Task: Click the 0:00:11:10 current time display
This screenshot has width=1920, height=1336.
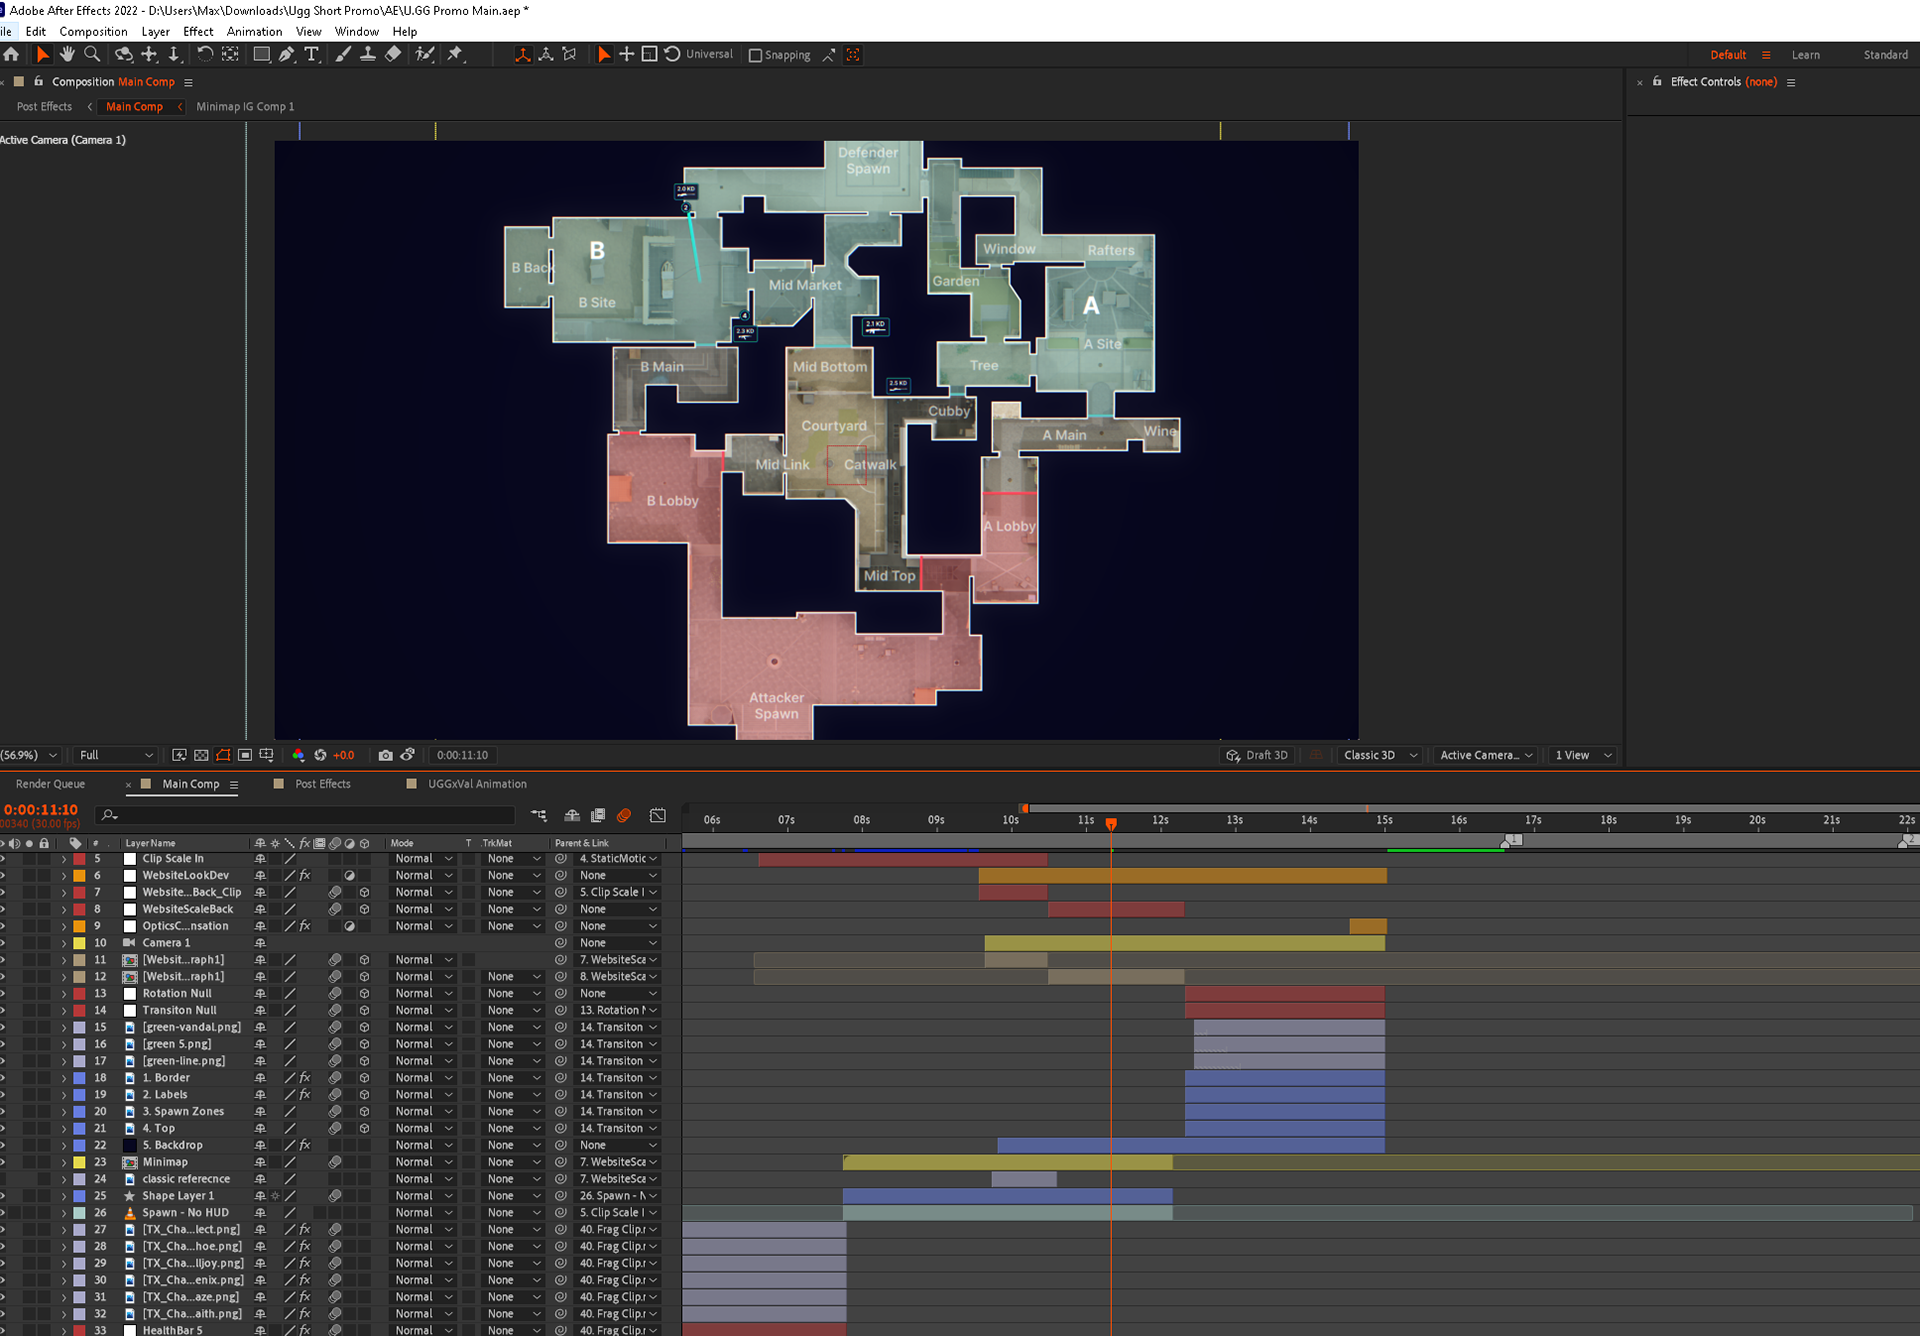Action: point(41,809)
